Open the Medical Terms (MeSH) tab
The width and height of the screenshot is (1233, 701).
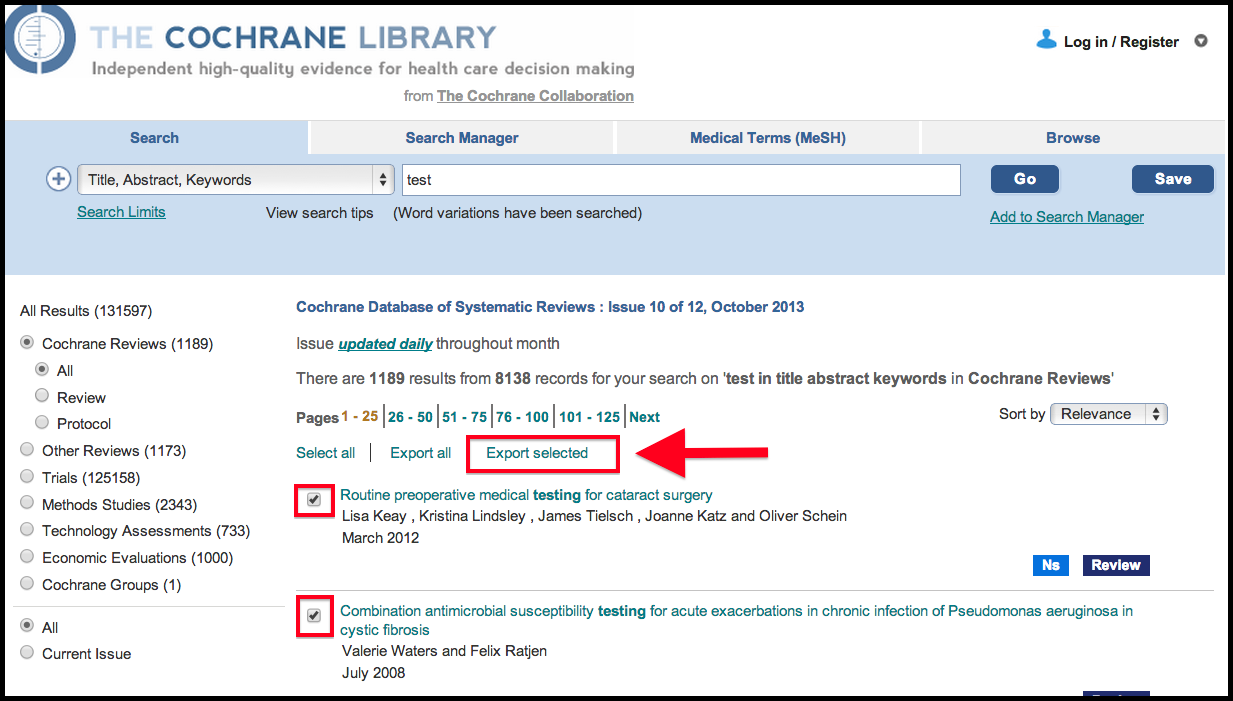(x=768, y=138)
